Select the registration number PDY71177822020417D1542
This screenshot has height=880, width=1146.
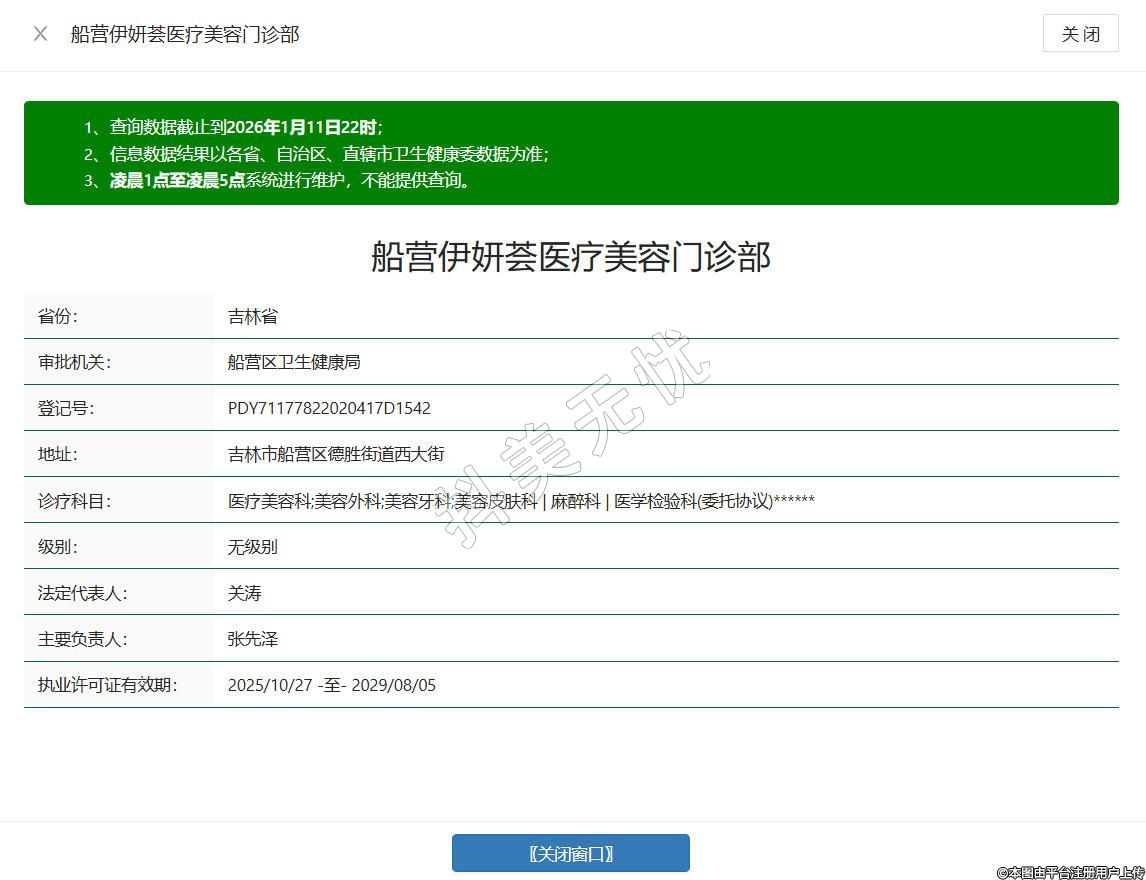[x=329, y=408]
